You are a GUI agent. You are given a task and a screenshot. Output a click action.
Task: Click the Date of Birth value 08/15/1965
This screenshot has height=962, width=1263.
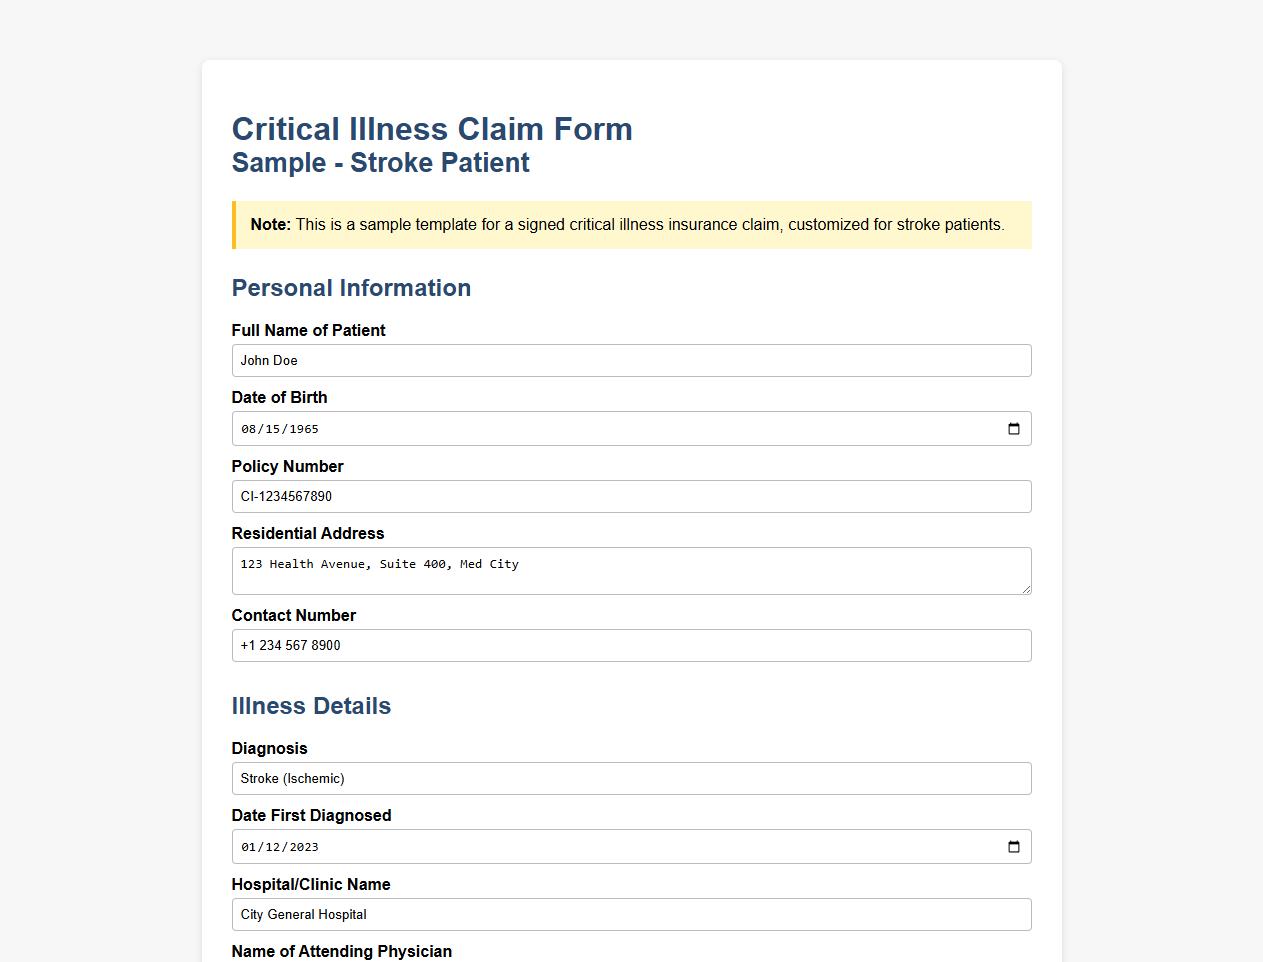tap(279, 428)
